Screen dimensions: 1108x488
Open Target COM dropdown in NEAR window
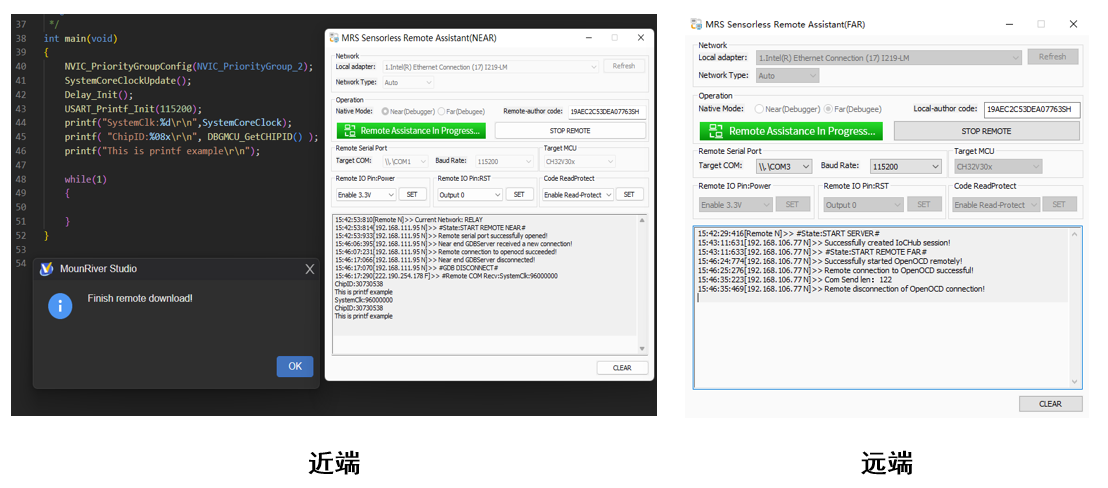coord(405,162)
